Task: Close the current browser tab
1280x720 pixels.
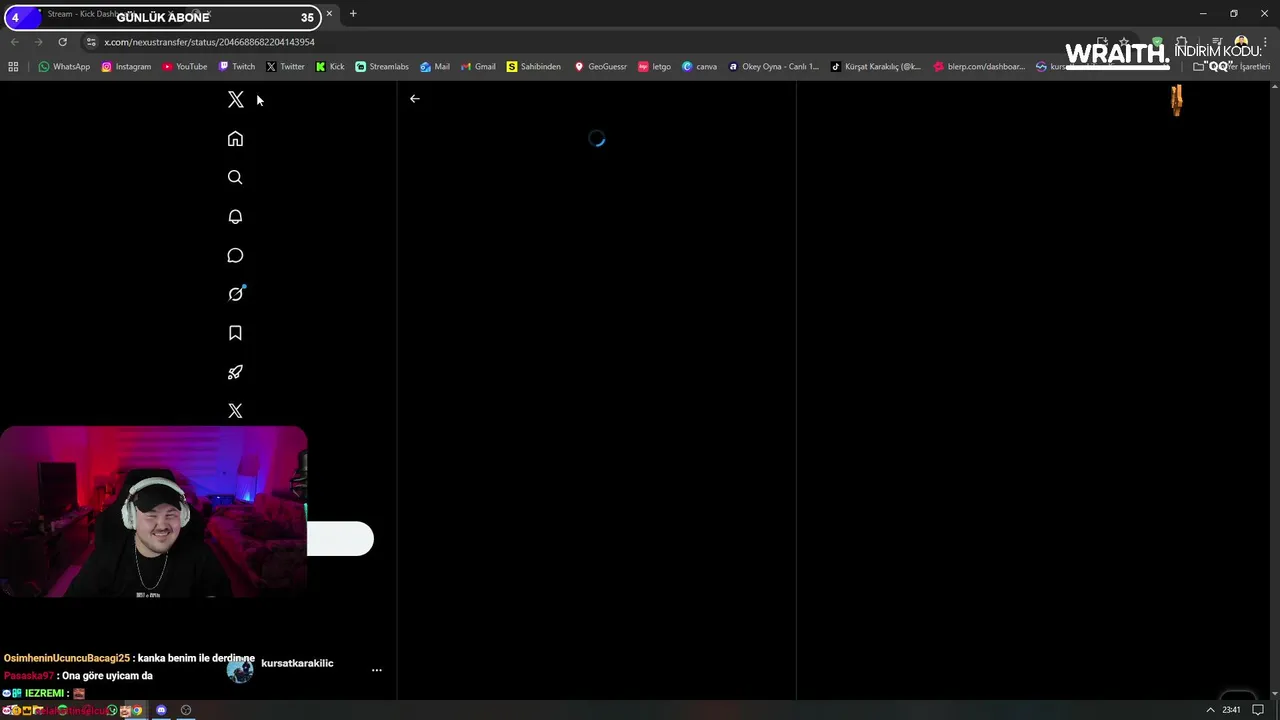Action: coord(329,14)
